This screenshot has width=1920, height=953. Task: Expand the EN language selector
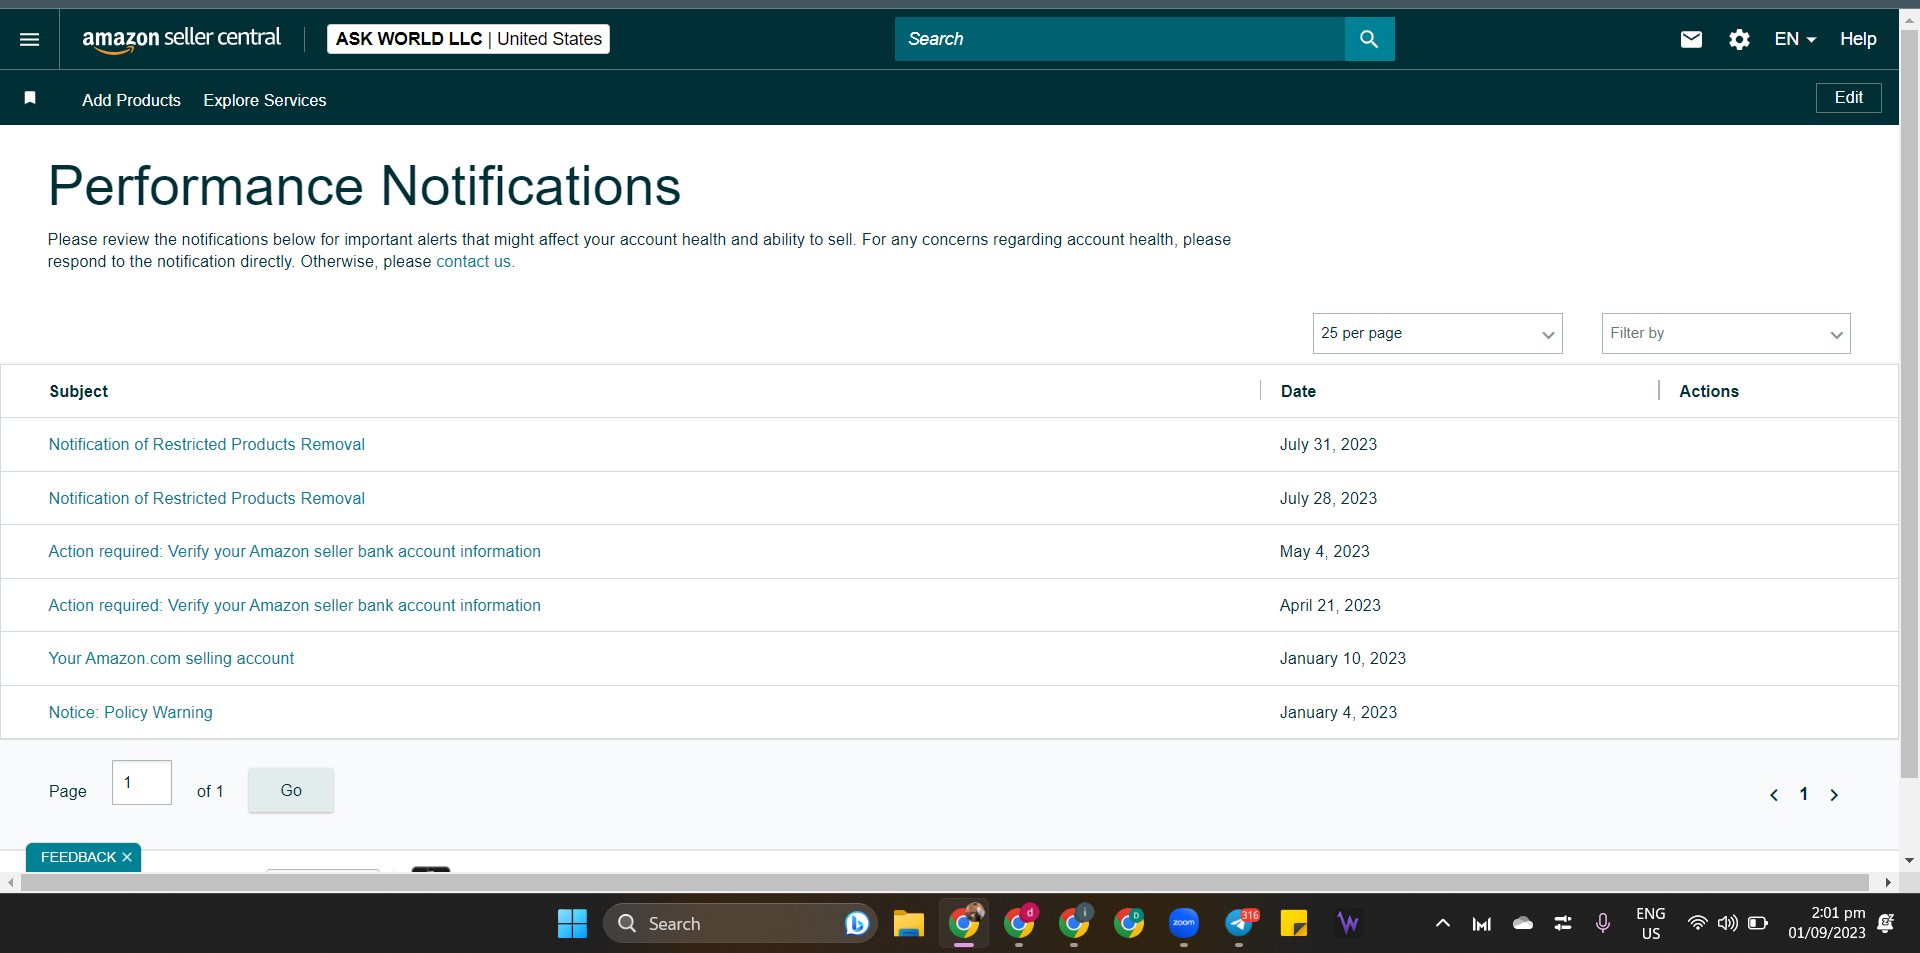[x=1795, y=39]
